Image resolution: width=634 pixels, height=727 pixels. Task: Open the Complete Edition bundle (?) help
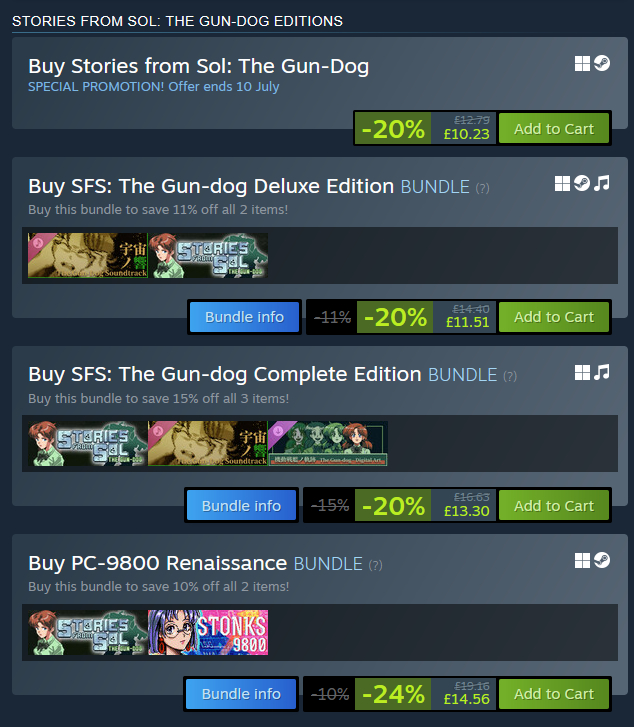(x=510, y=376)
